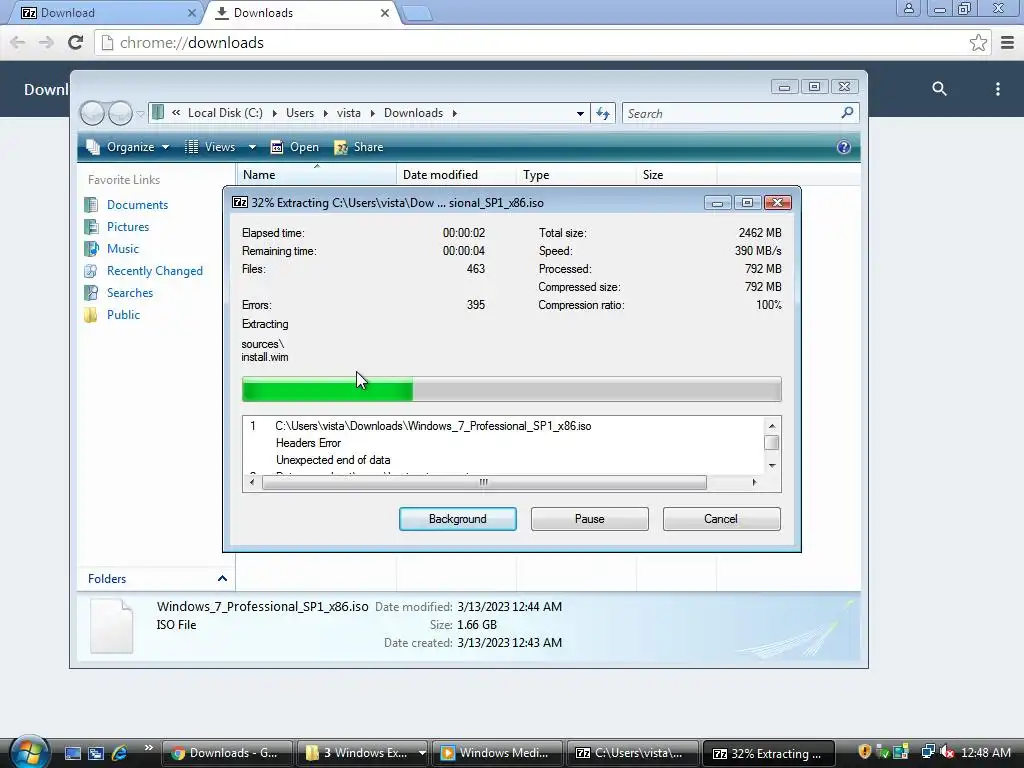
Task: Pause the 7-Zip extraction
Action: pos(589,519)
